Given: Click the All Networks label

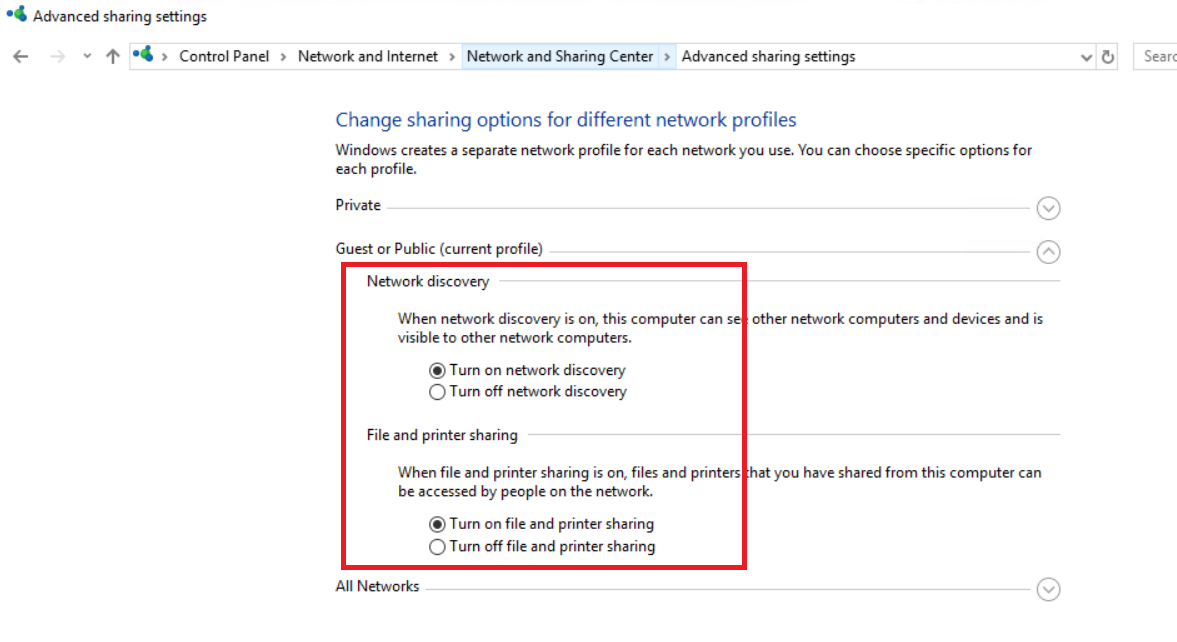Looking at the screenshot, I should (377, 586).
